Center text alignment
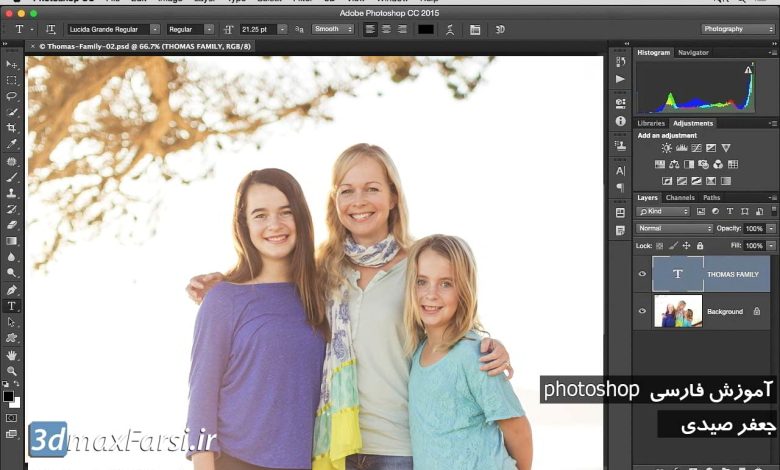Image resolution: width=780 pixels, height=470 pixels. point(386,29)
